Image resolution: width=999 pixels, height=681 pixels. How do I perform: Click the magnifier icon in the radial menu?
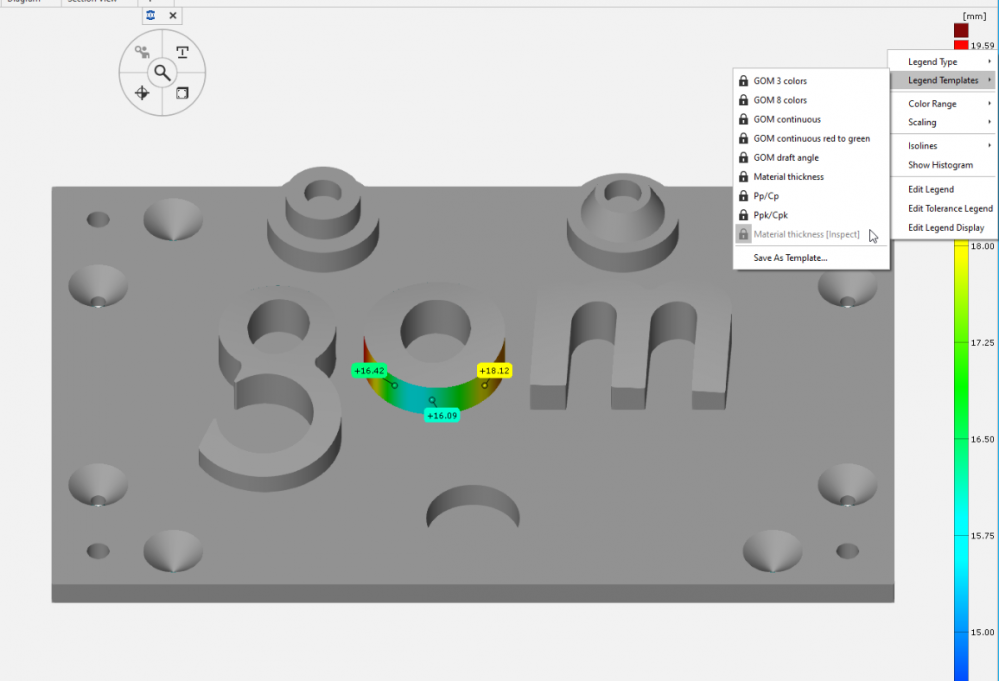click(x=162, y=73)
